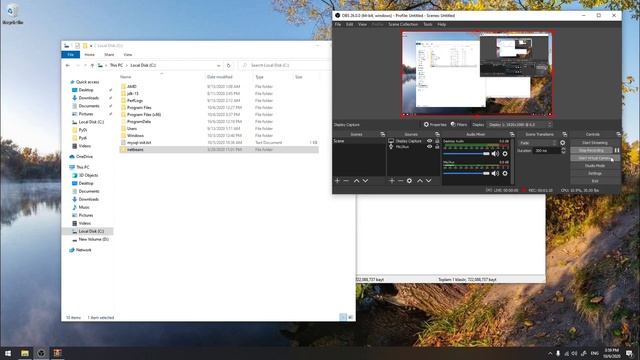The image size is (640, 360).
Task: Go up one folder level in File Explorer
Action: pos(92,65)
